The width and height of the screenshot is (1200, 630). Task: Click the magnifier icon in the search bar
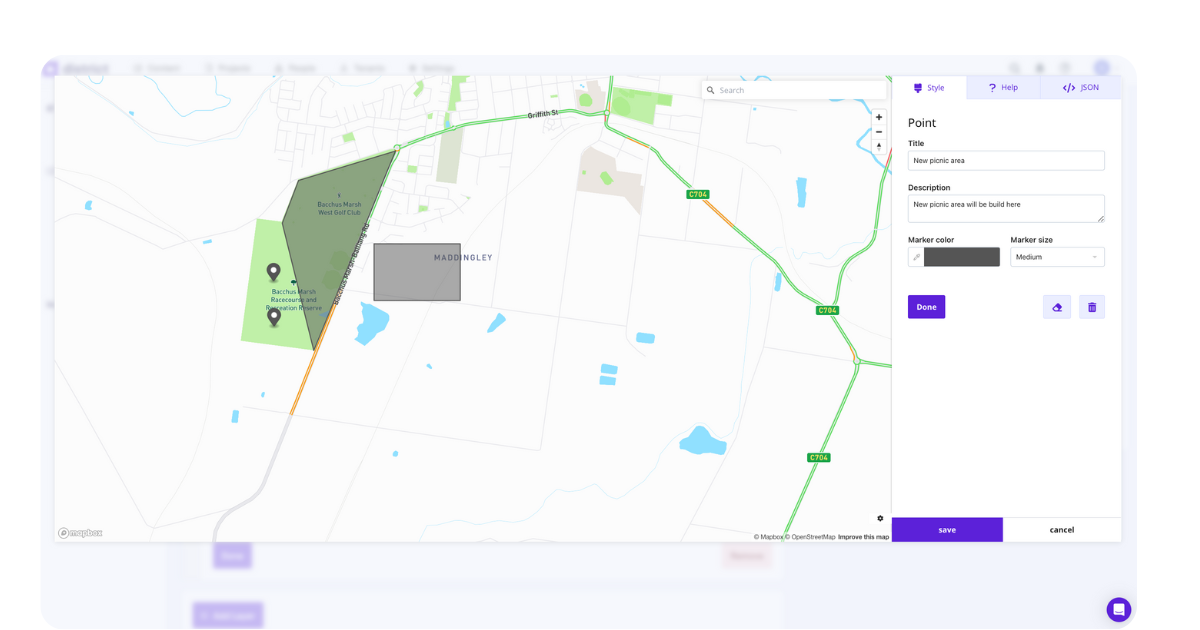[712, 89]
